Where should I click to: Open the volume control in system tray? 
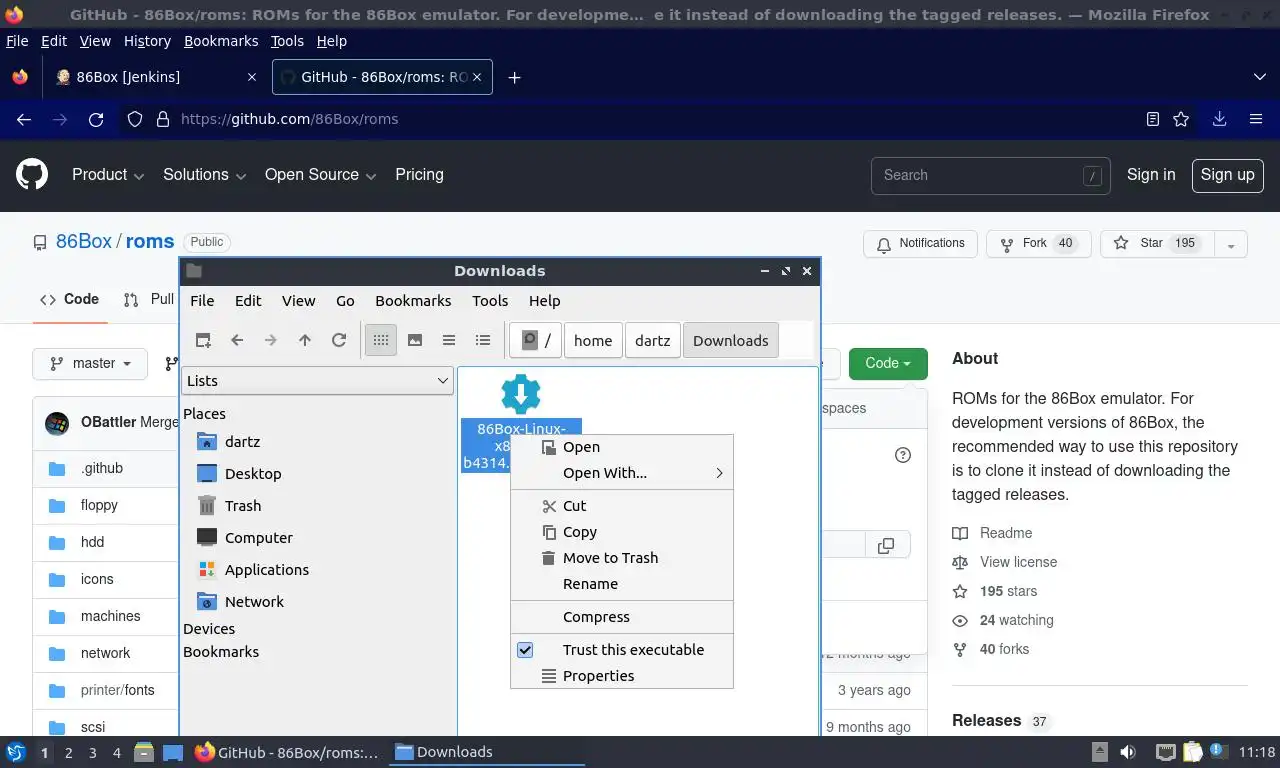coord(1127,752)
